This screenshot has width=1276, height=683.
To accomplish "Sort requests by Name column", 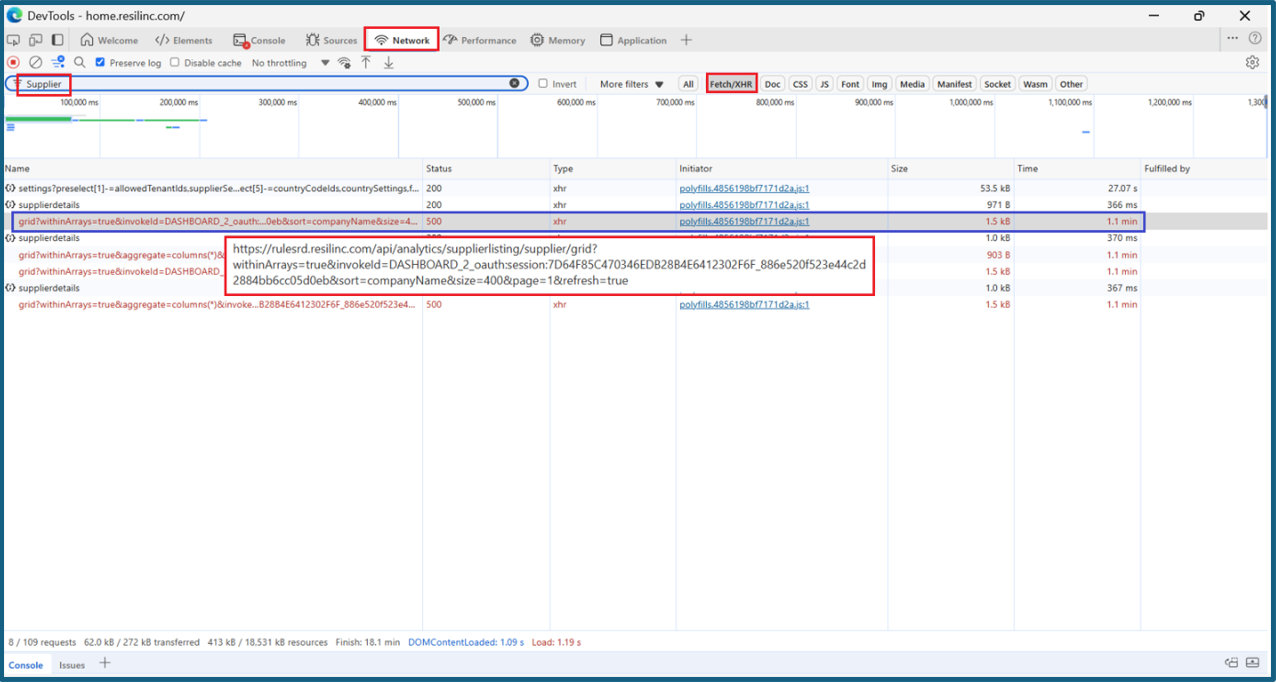I will click(x=213, y=169).
